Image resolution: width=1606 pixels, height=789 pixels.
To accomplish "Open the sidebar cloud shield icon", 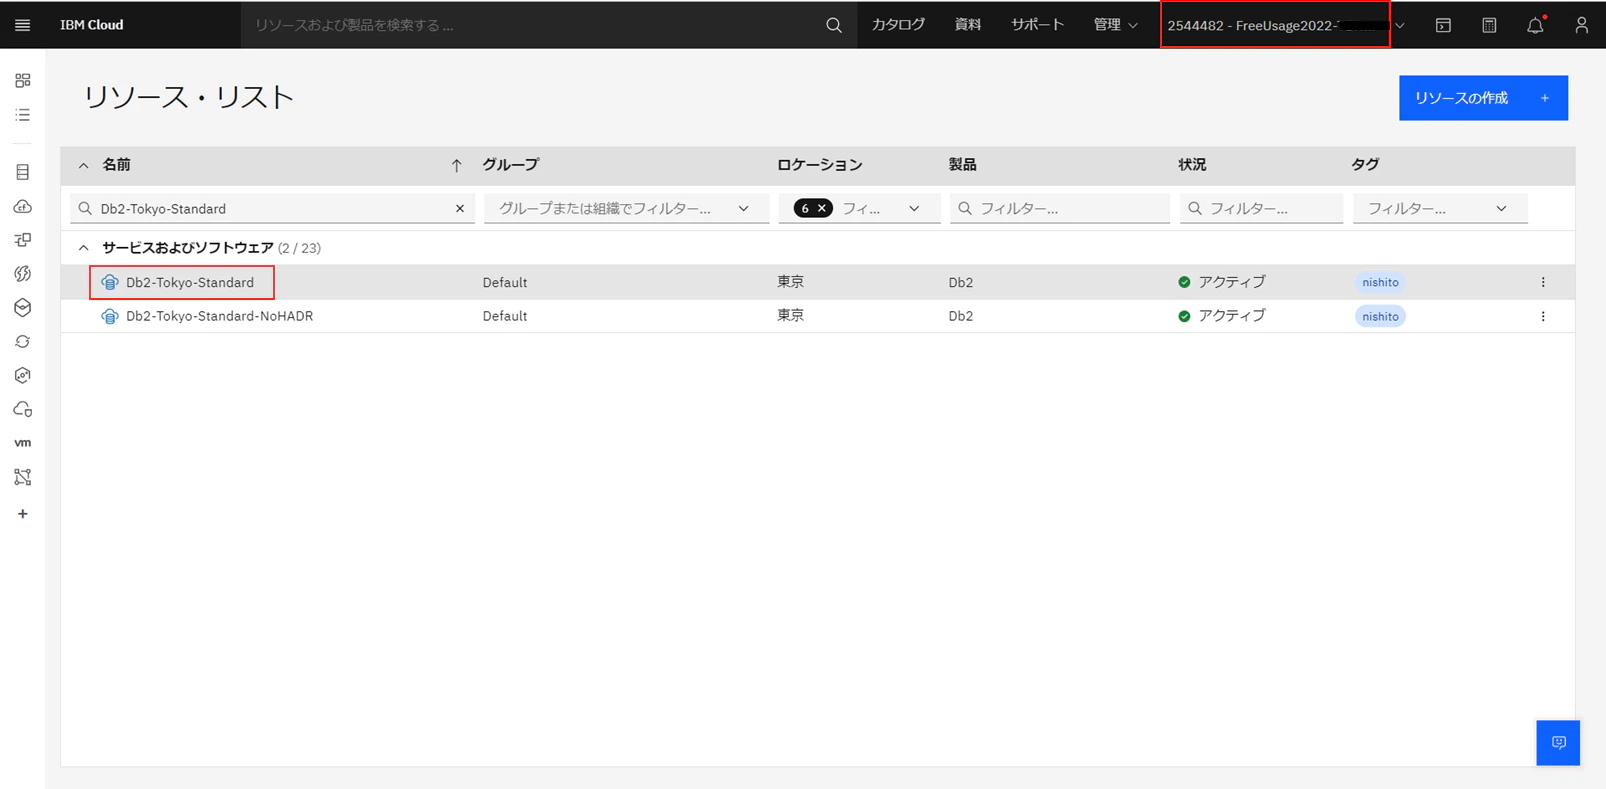I will [22, 410].
